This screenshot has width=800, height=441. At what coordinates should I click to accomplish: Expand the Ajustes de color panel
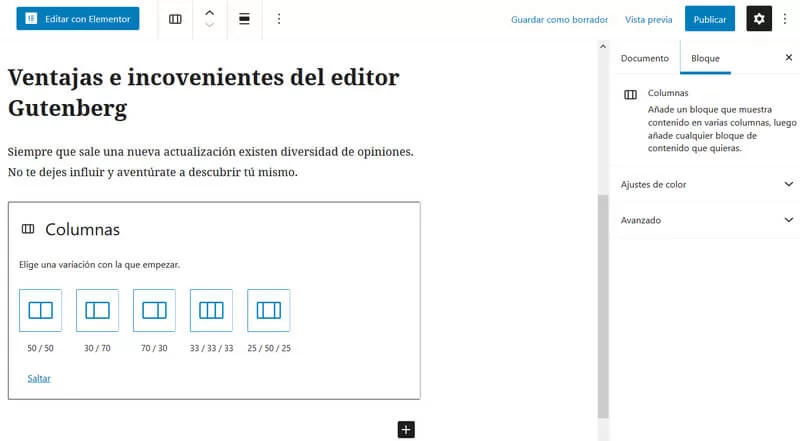click(x=707, y=184)
